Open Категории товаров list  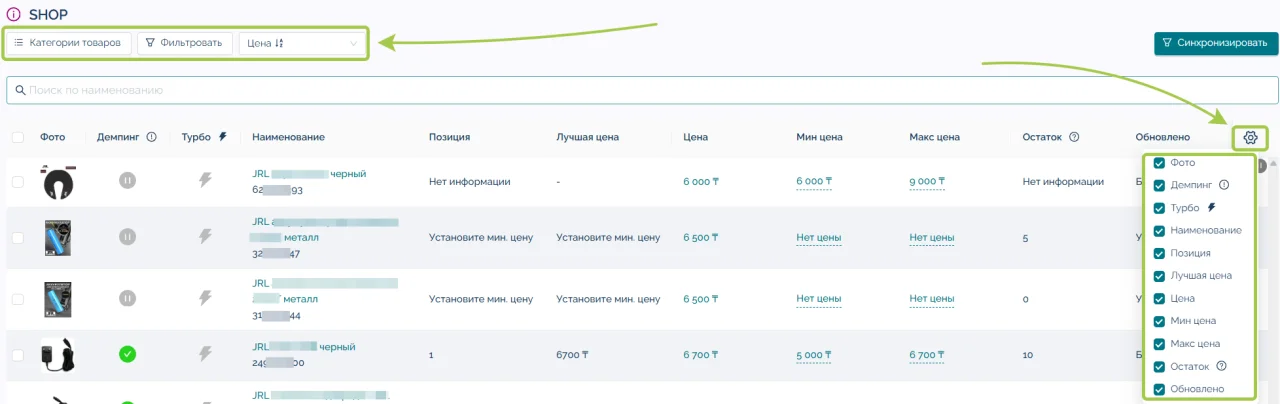(x=68, y=43)
